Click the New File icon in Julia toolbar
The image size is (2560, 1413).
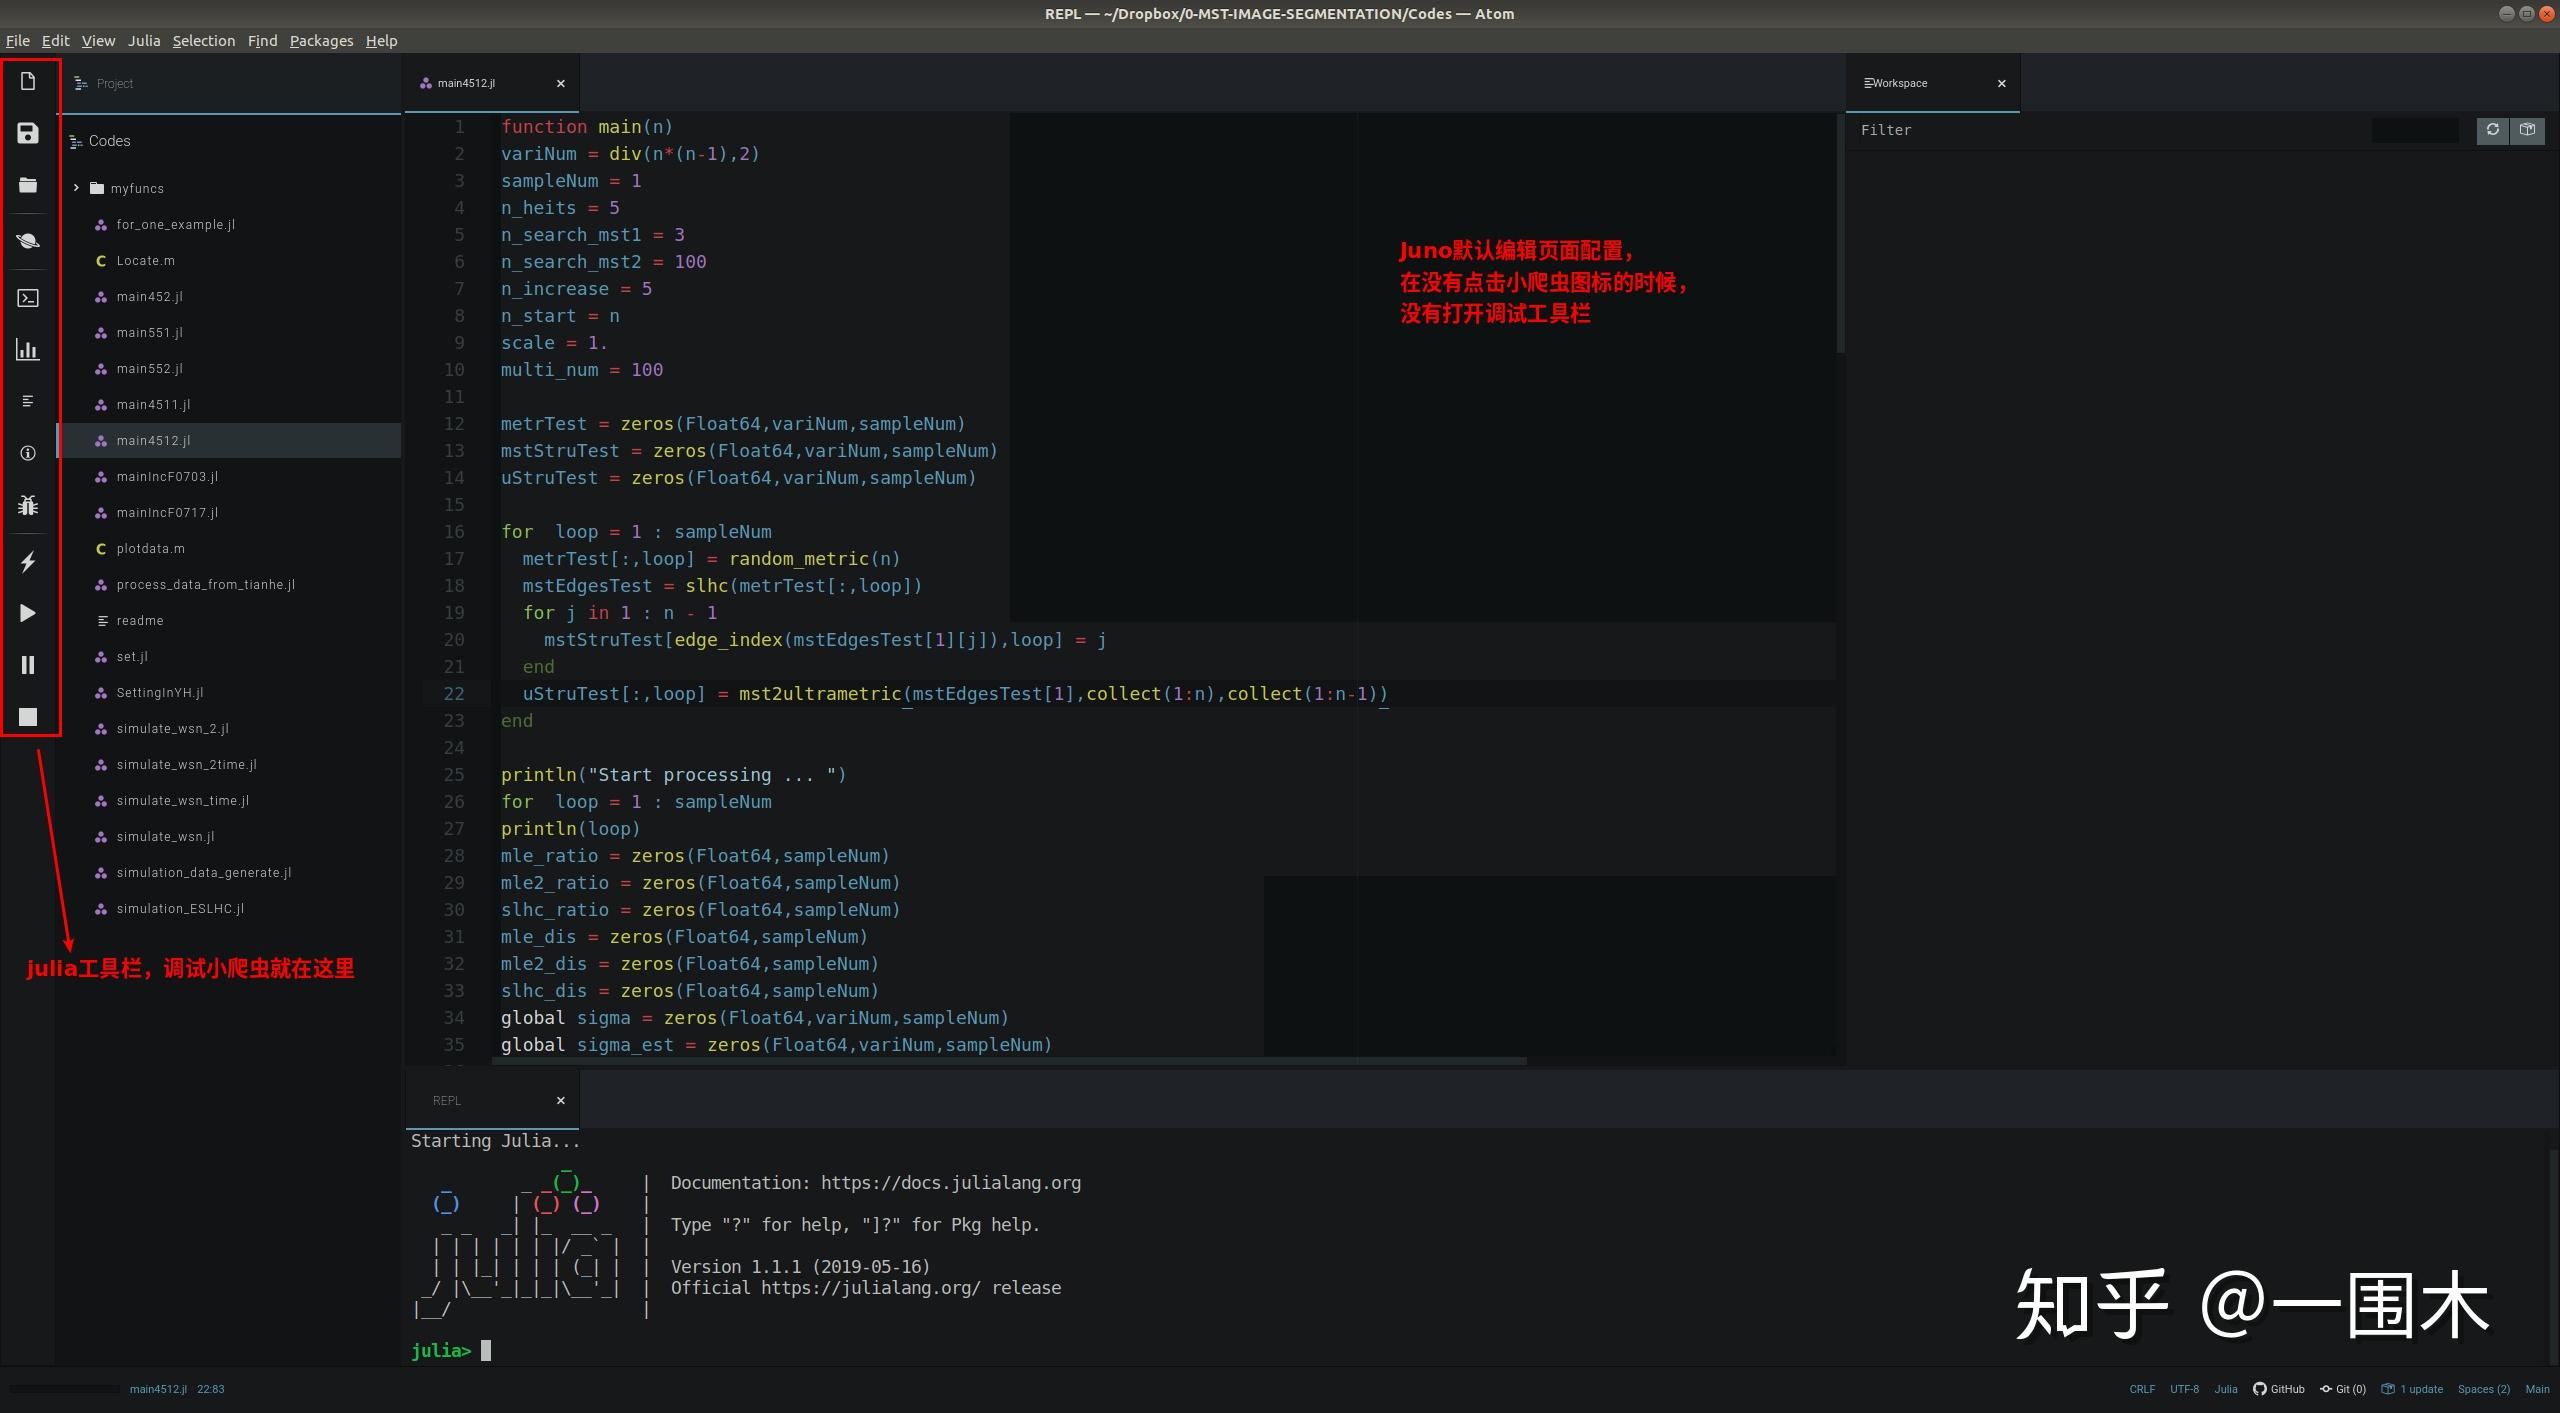coord(28,81)
